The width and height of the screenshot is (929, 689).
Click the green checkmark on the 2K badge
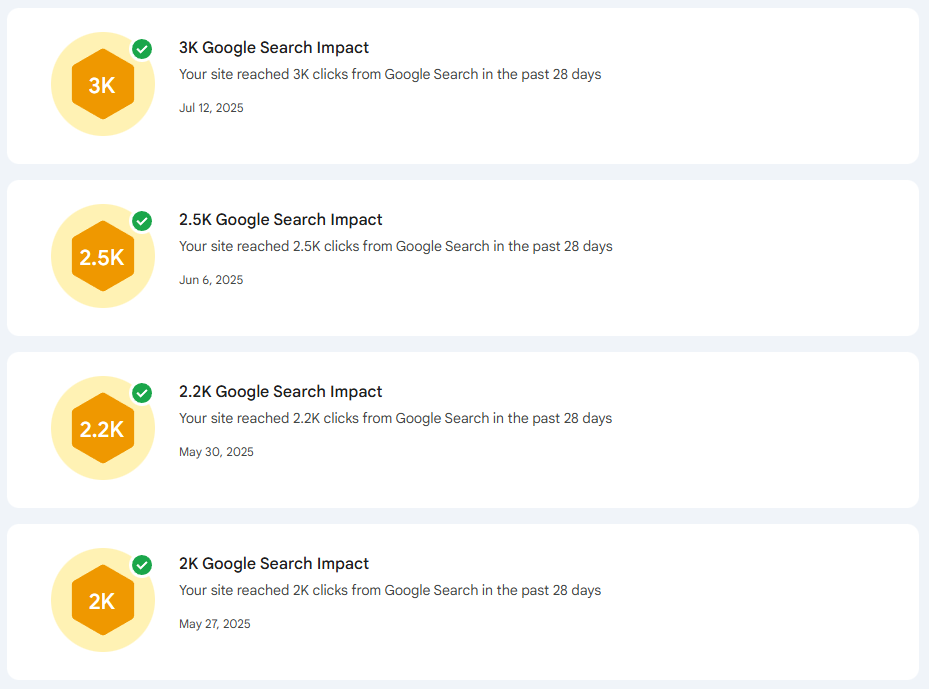142,566
